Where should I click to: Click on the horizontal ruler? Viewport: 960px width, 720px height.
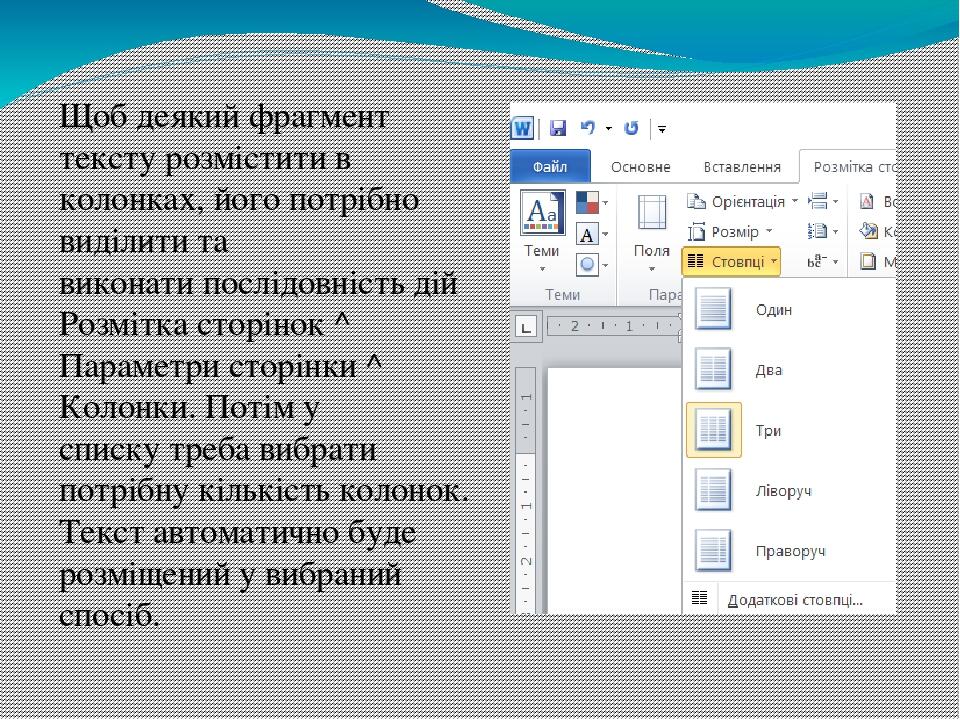[x=614, y=326]
